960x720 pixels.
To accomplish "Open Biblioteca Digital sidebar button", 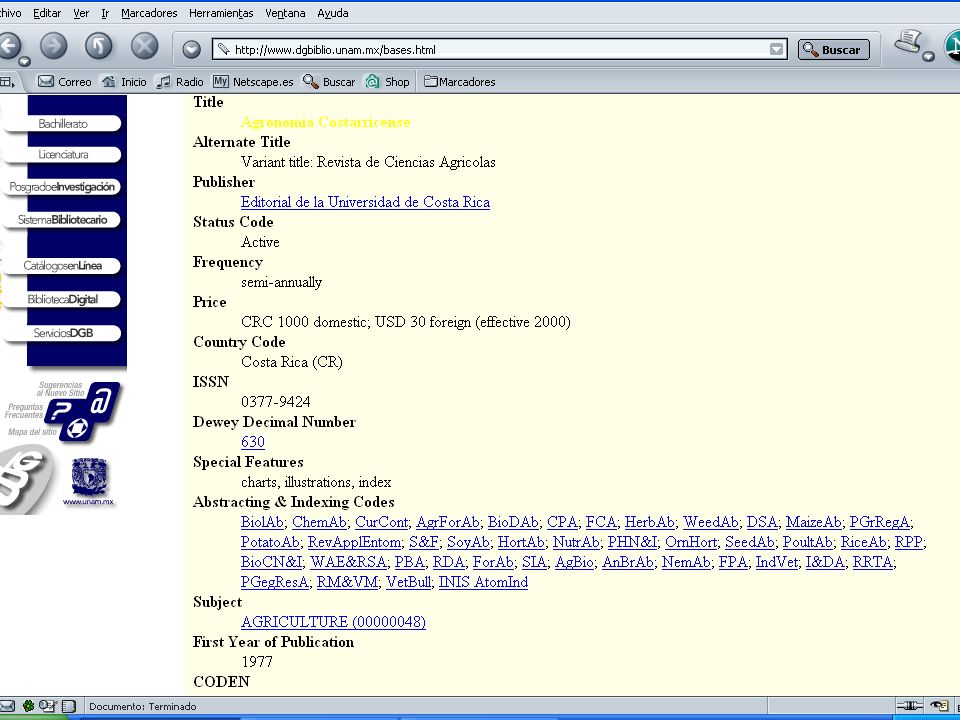I will (x=62, y=299).
